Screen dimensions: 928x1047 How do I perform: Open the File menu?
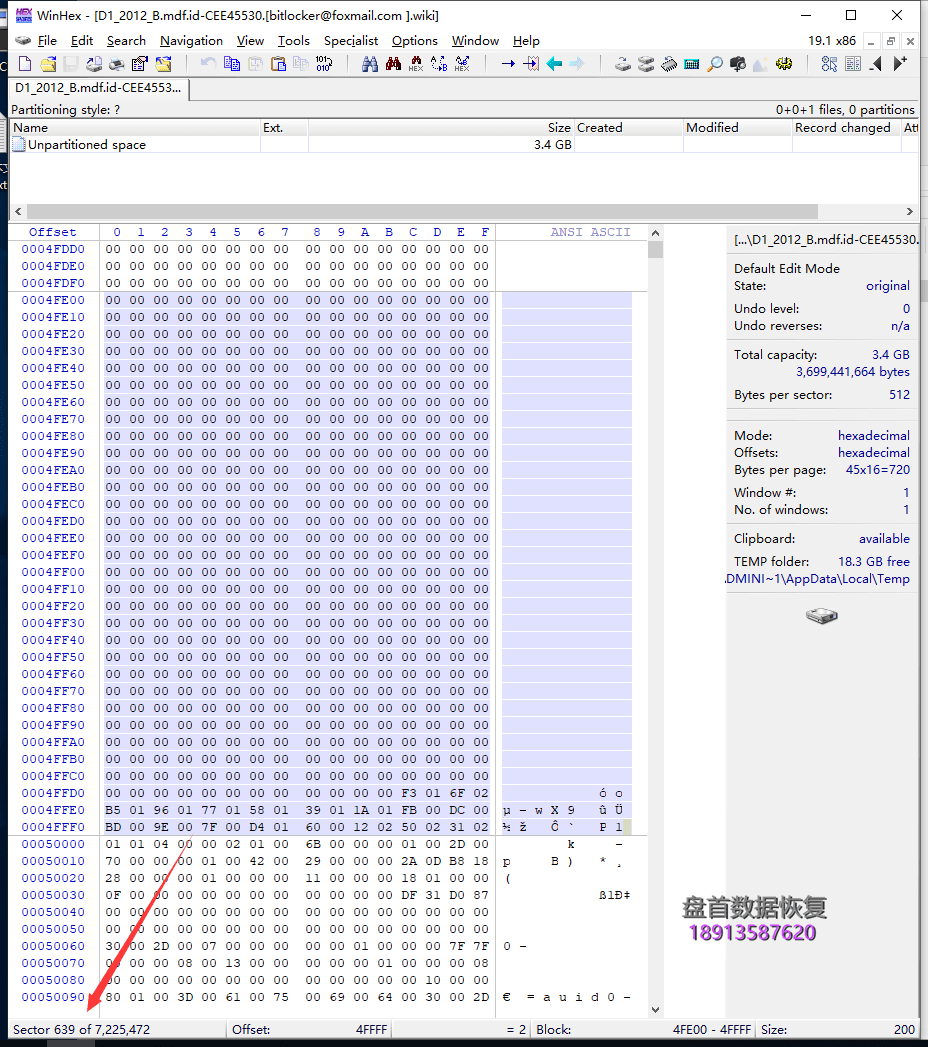(x=47, y=41)
